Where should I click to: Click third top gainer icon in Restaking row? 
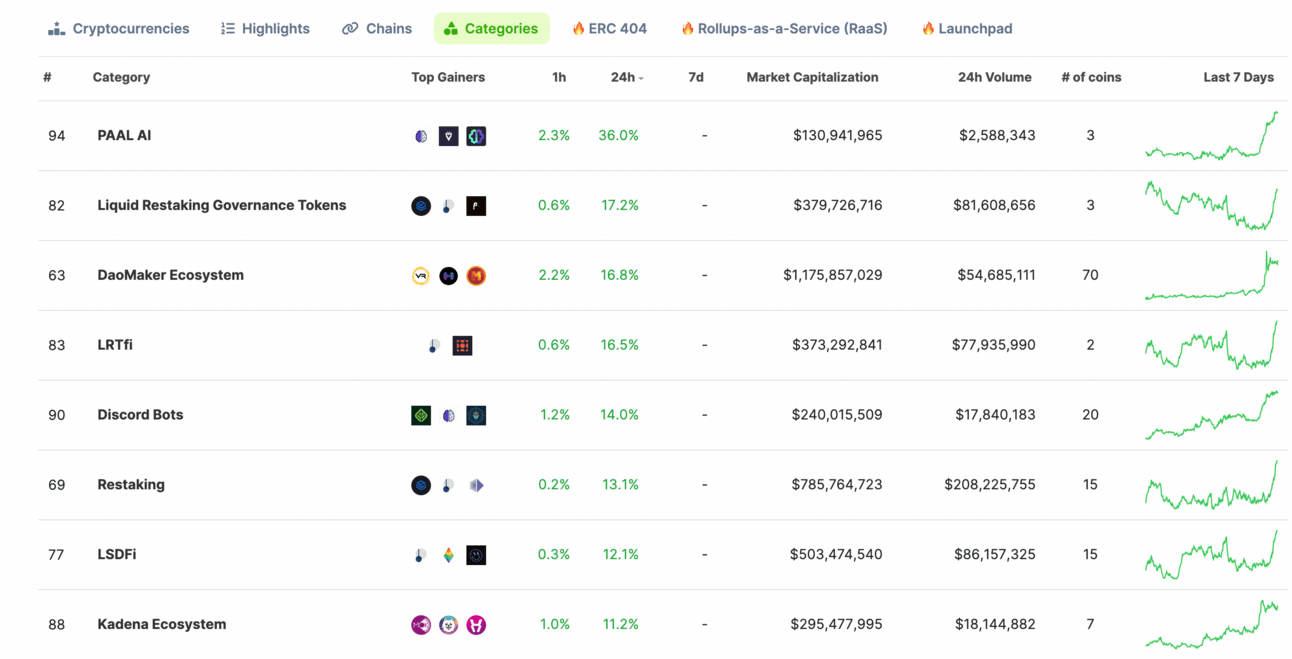pyautogui.click(x=476, y=485)
